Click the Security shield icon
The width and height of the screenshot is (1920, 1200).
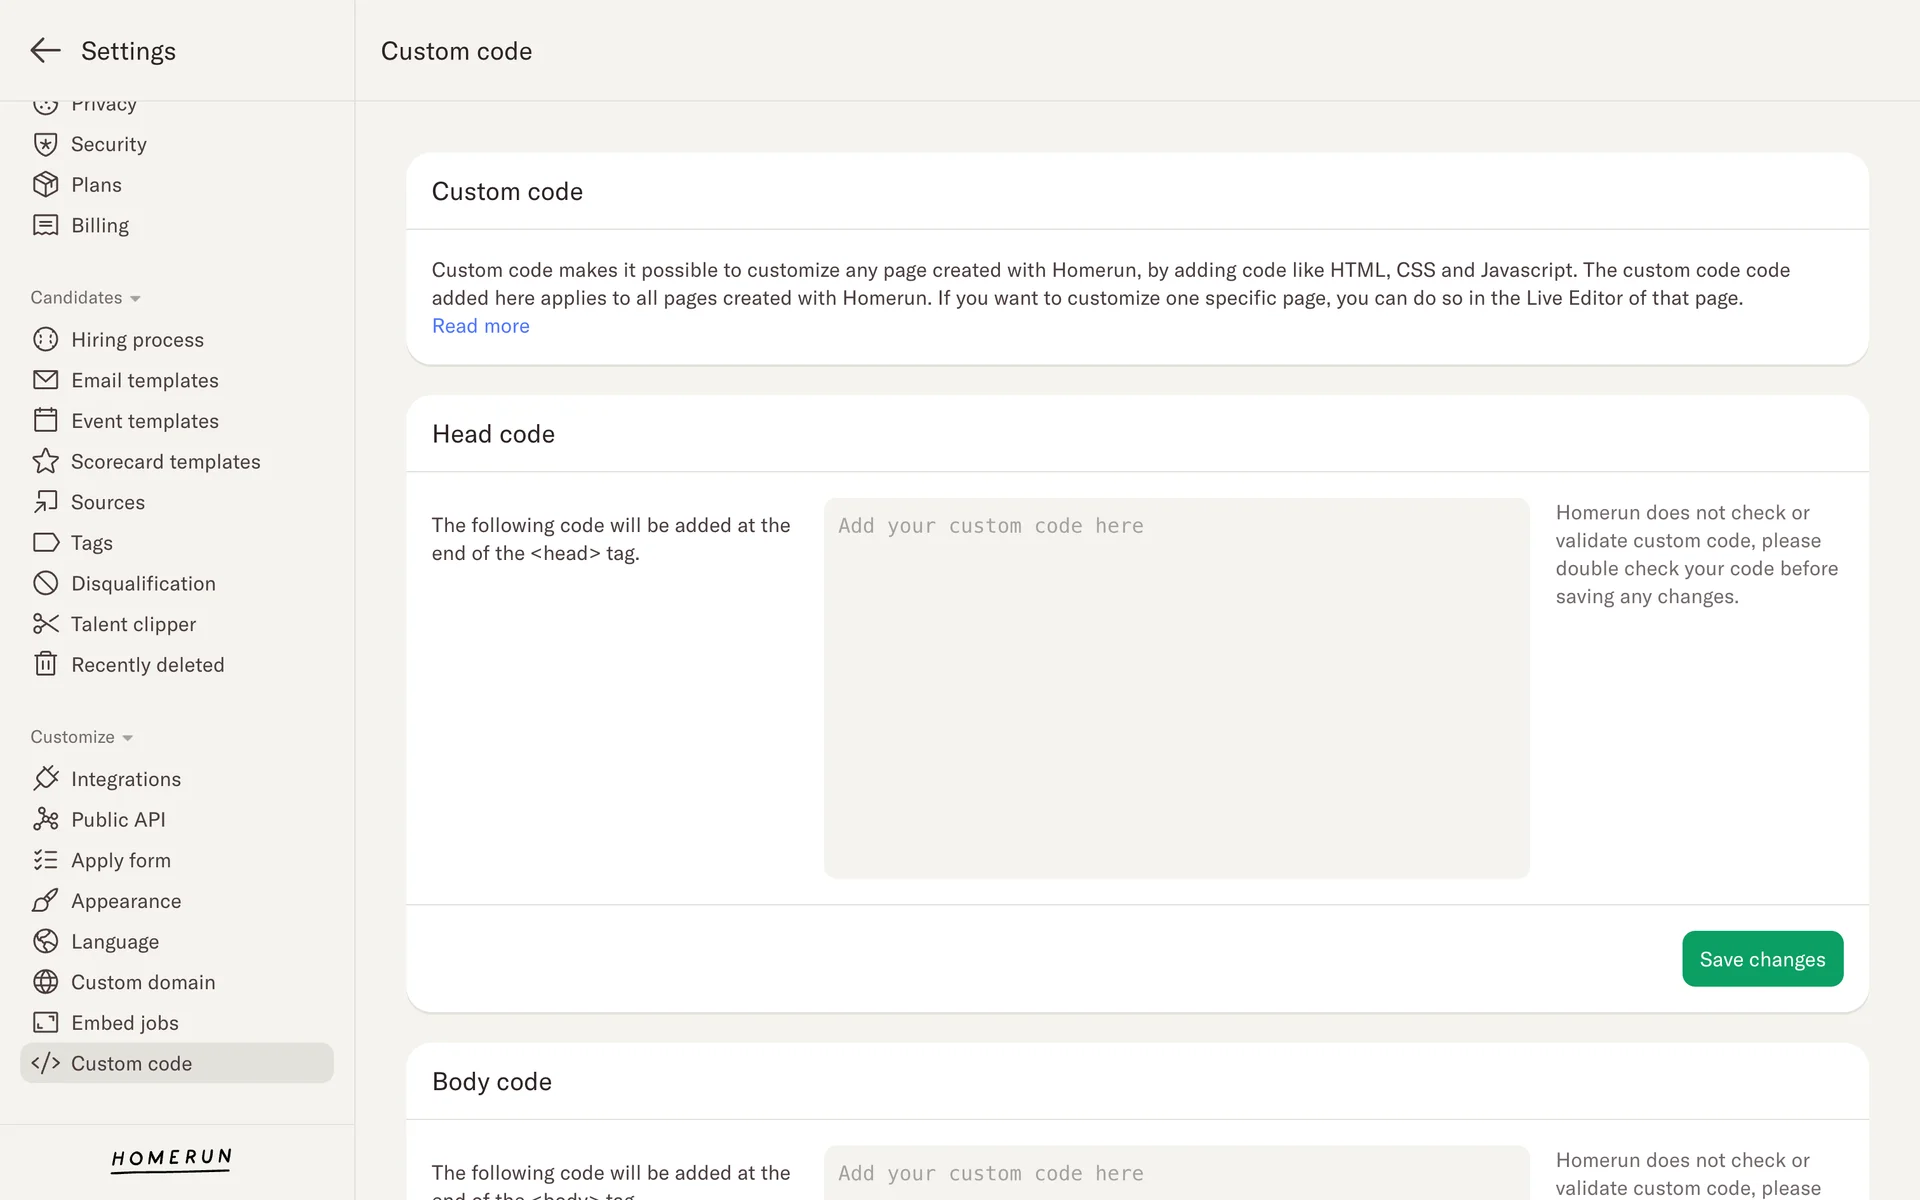[45, 144]
